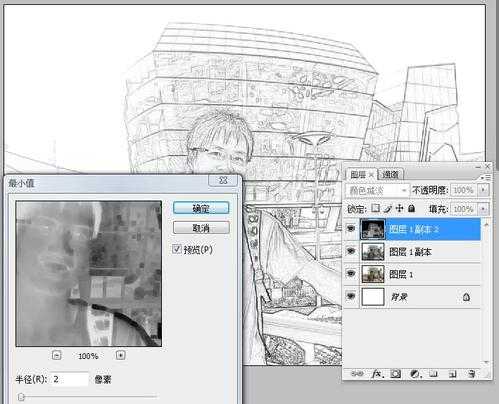Expand the 填充 fill arrow
Image resolution: width=499 pixels, height=404 pixels.
483,209
